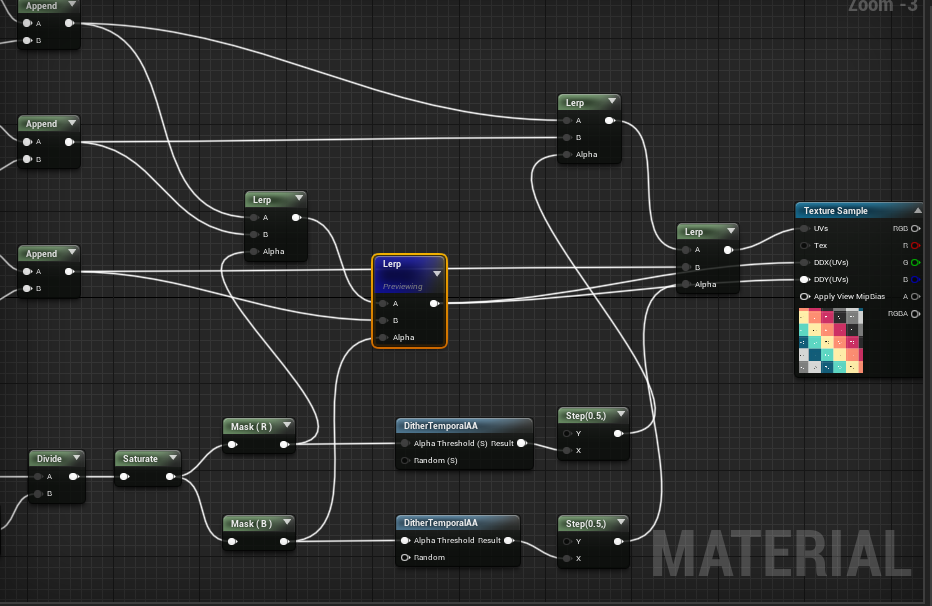Click the RGBA output pin on Texture Sample
932x606 pixels.
pyautogui.click(x=915, y=314)
